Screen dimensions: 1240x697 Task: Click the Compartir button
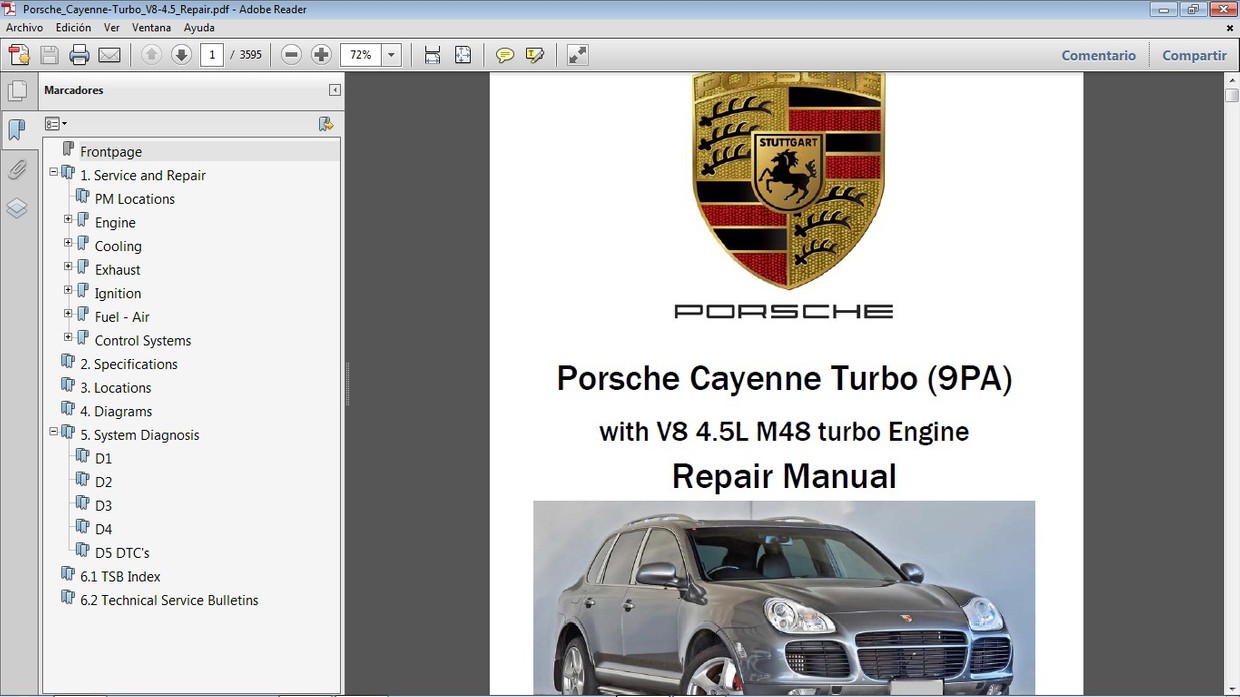click(1194, 55)
